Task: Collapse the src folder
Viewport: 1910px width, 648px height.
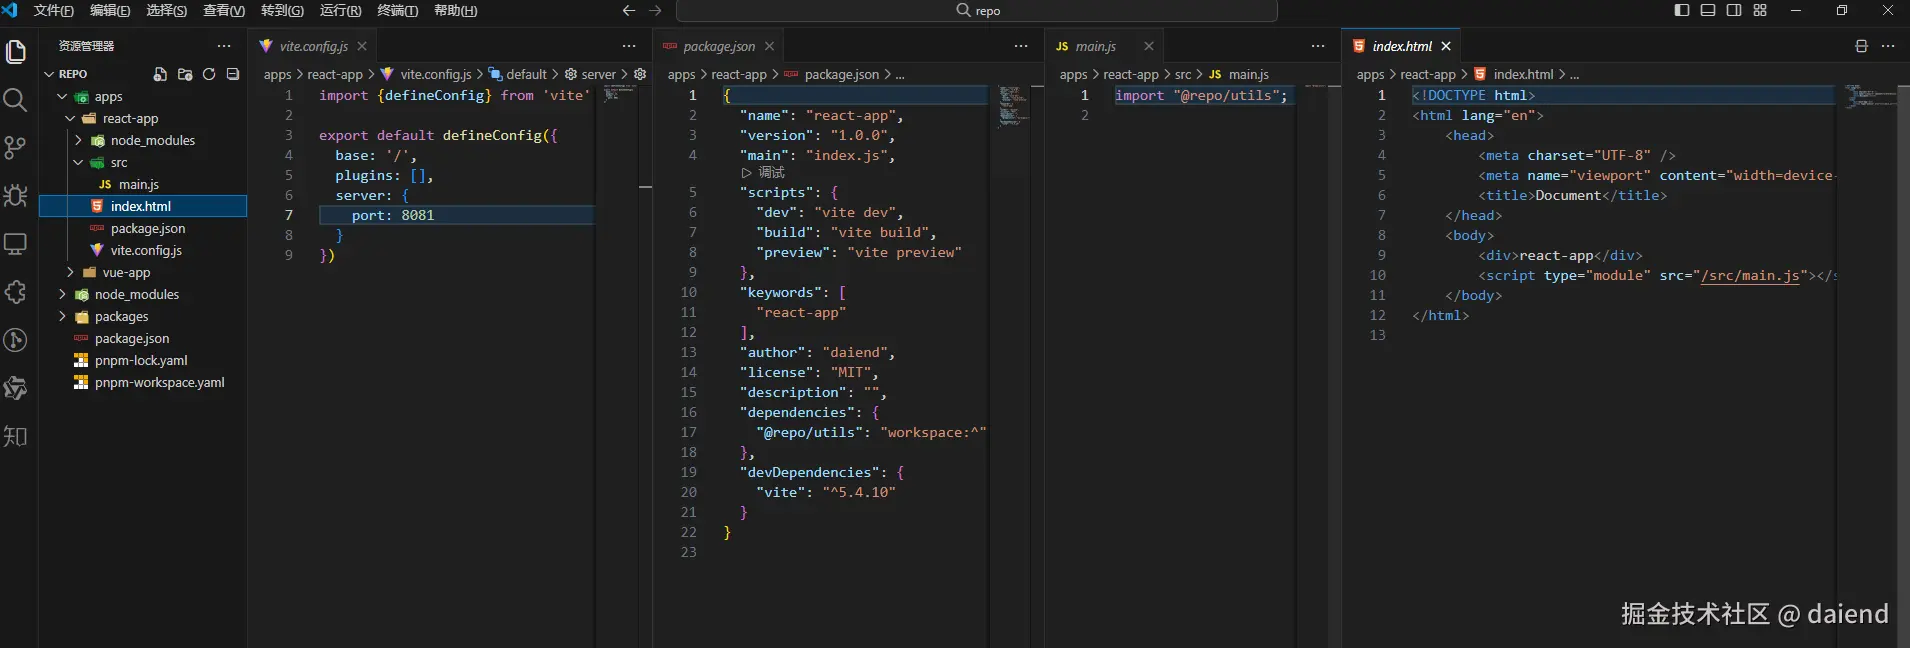Action: click(x=118, y=162)
